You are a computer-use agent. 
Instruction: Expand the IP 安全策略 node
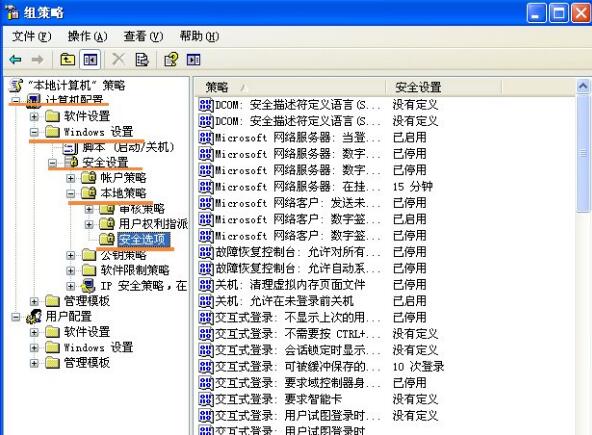coord(70,286)
